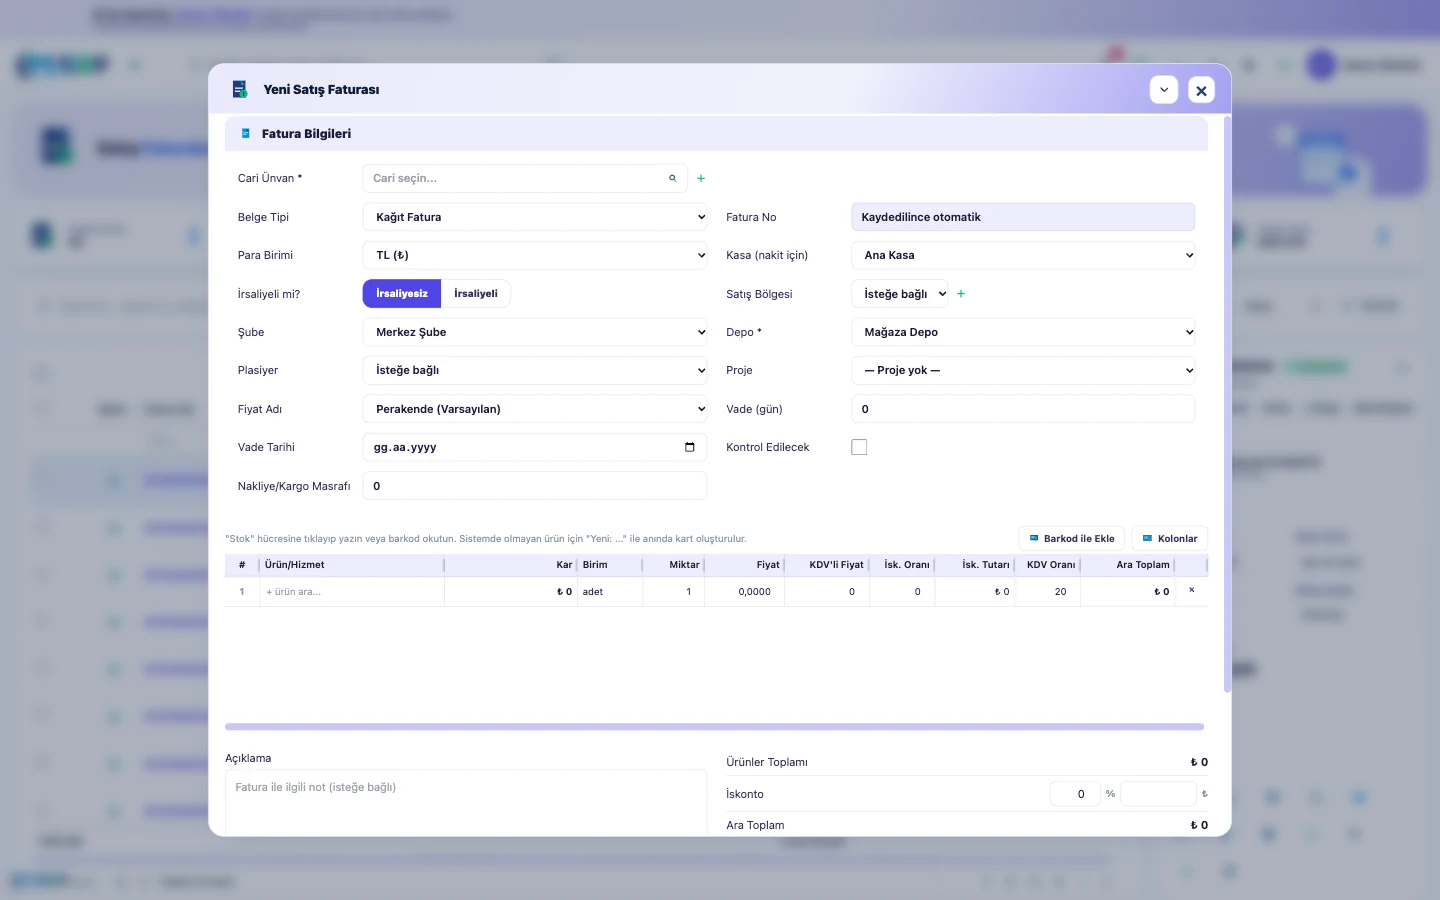
Task: Add new Satış Bölgesi with plus icon
Action: pyautogui.click(x=961, y=294)
